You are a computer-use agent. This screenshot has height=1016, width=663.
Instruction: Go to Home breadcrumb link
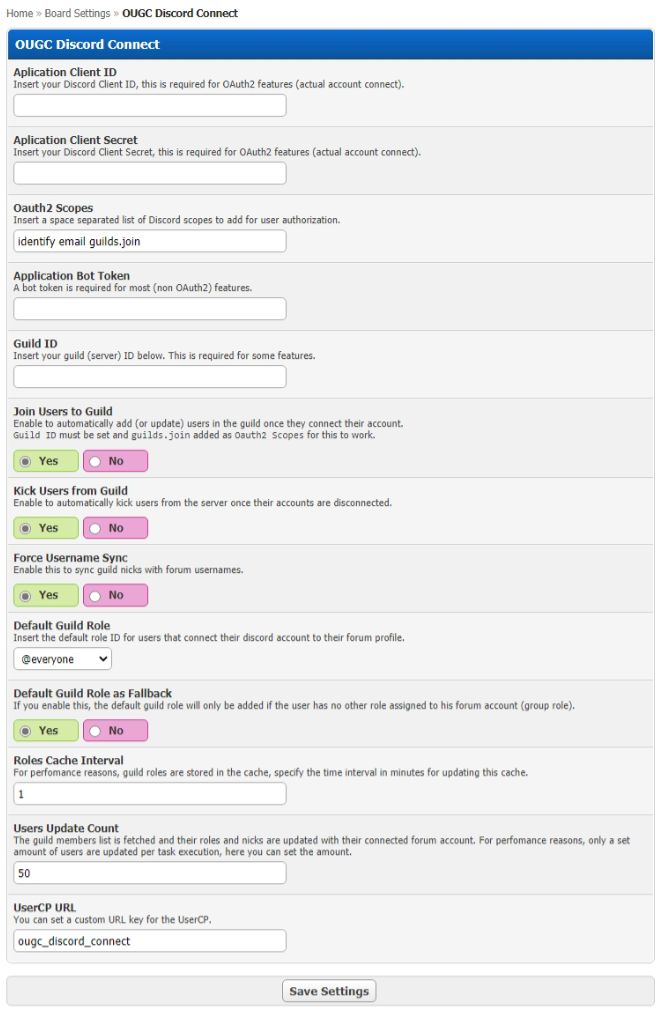click(19, 13)
